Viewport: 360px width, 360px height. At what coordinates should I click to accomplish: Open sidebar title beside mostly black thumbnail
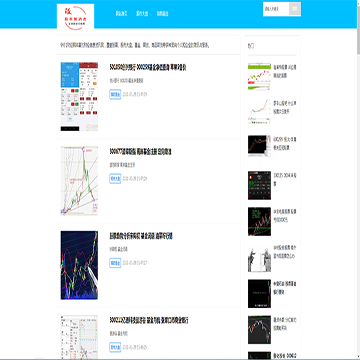[285, 288]
